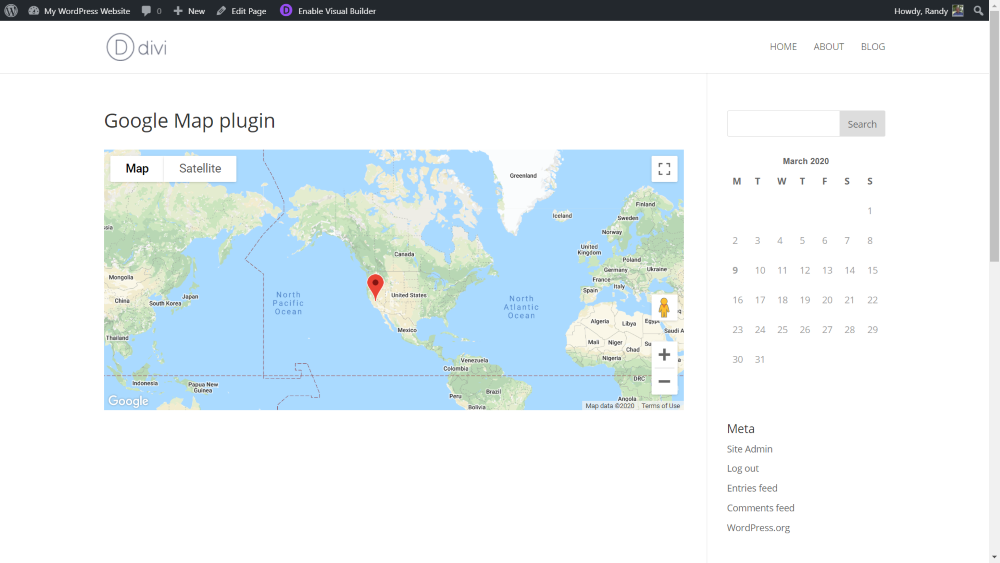Click the scrollbar down arrow

tap(994, 557)
